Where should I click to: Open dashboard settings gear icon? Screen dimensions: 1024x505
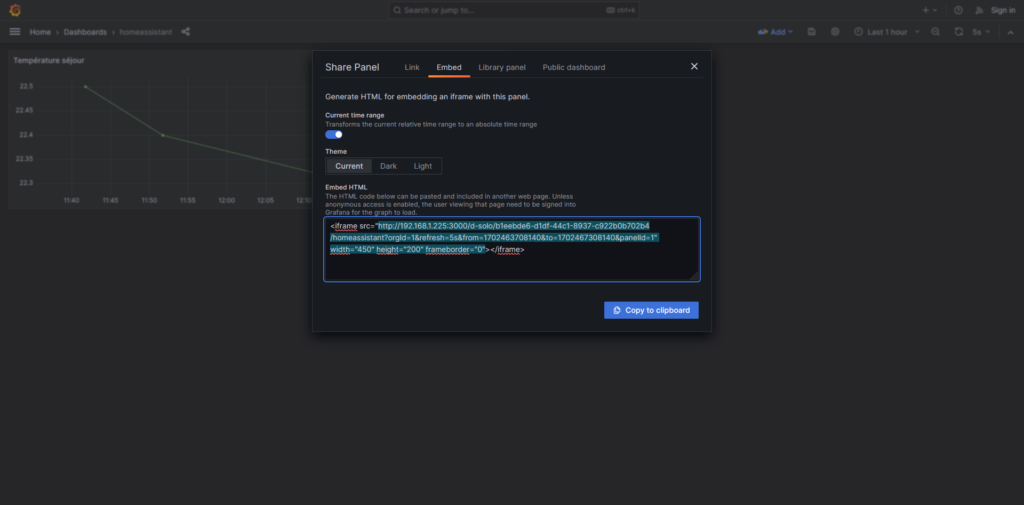[x=835, y=31]
